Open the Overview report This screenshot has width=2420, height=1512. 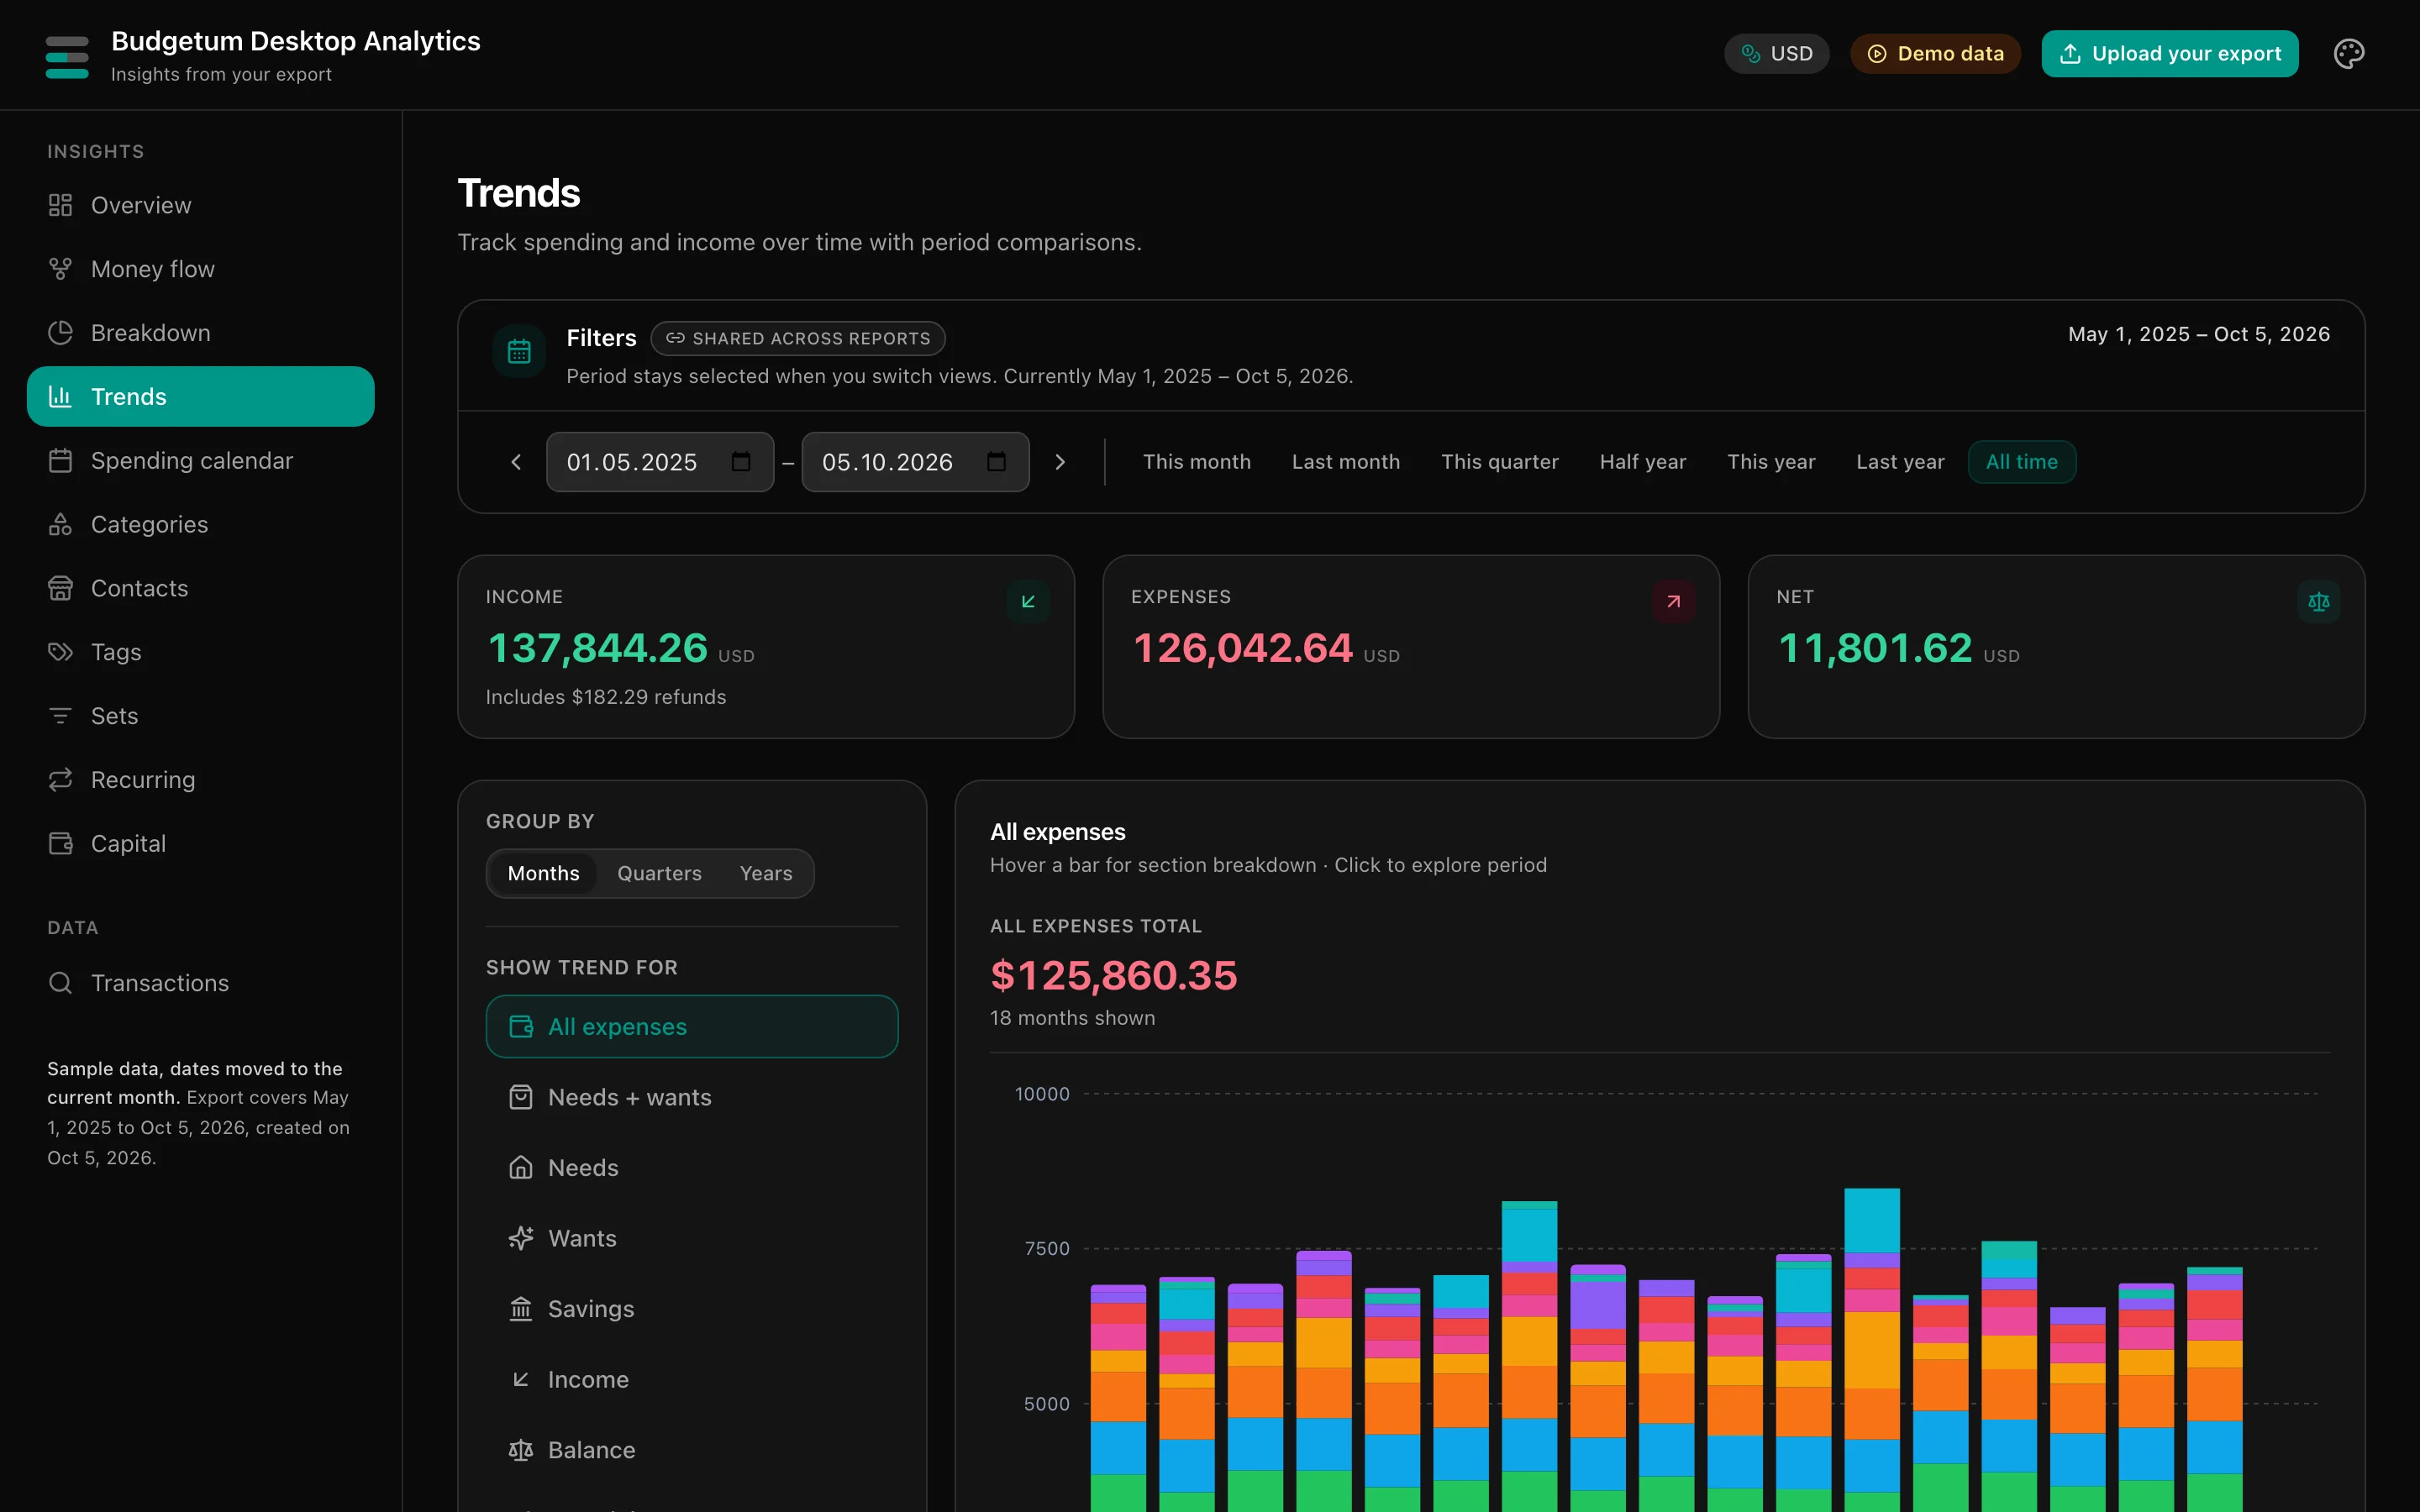[200, 205]
